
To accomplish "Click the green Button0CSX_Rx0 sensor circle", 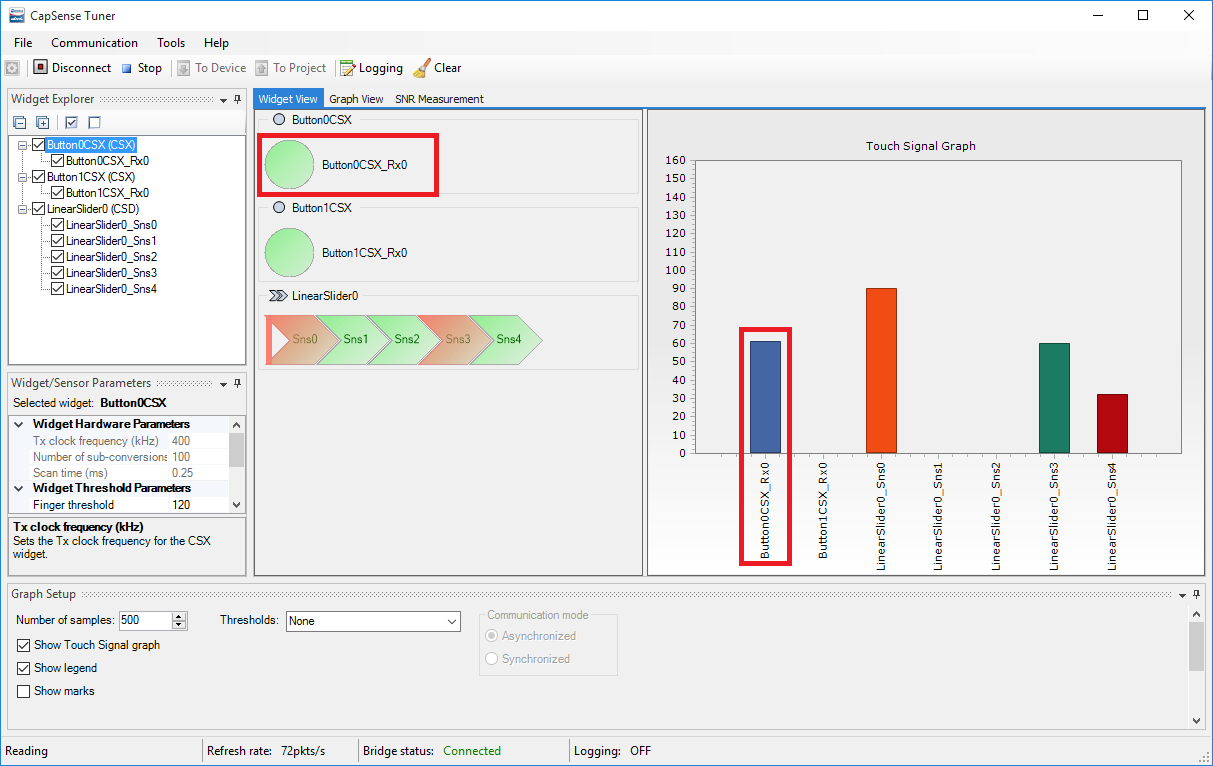I will [289, 165].
